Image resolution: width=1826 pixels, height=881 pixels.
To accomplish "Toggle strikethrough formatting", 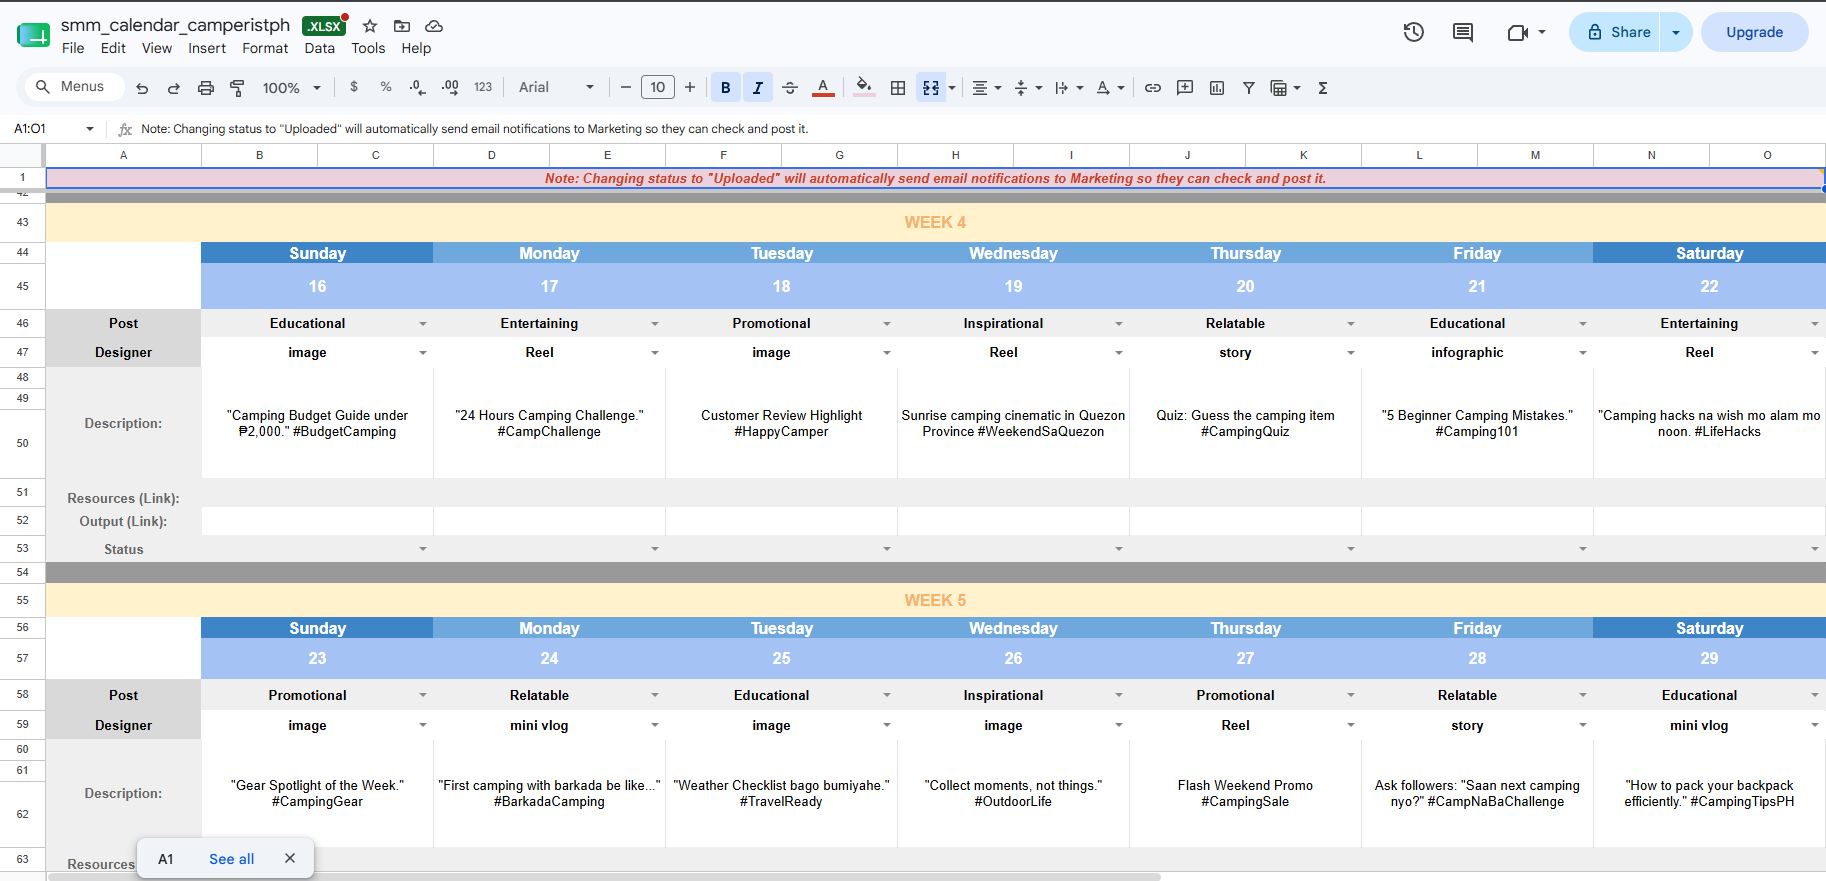I will coord(789,88).
